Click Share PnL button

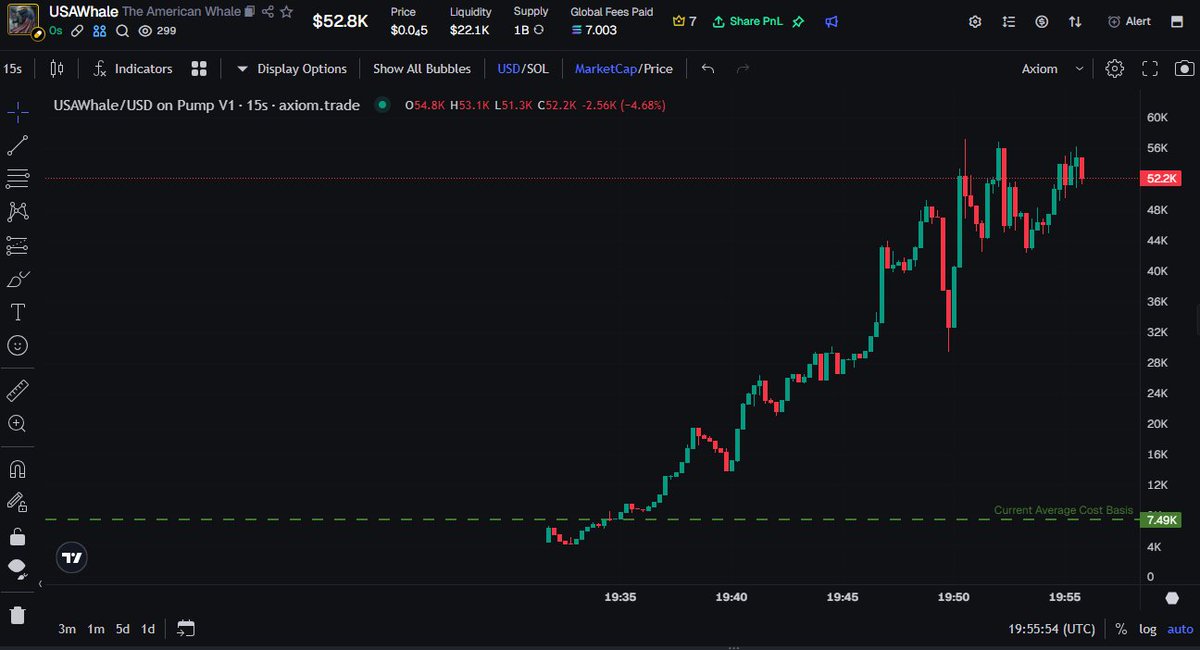(x=750, y=21)
